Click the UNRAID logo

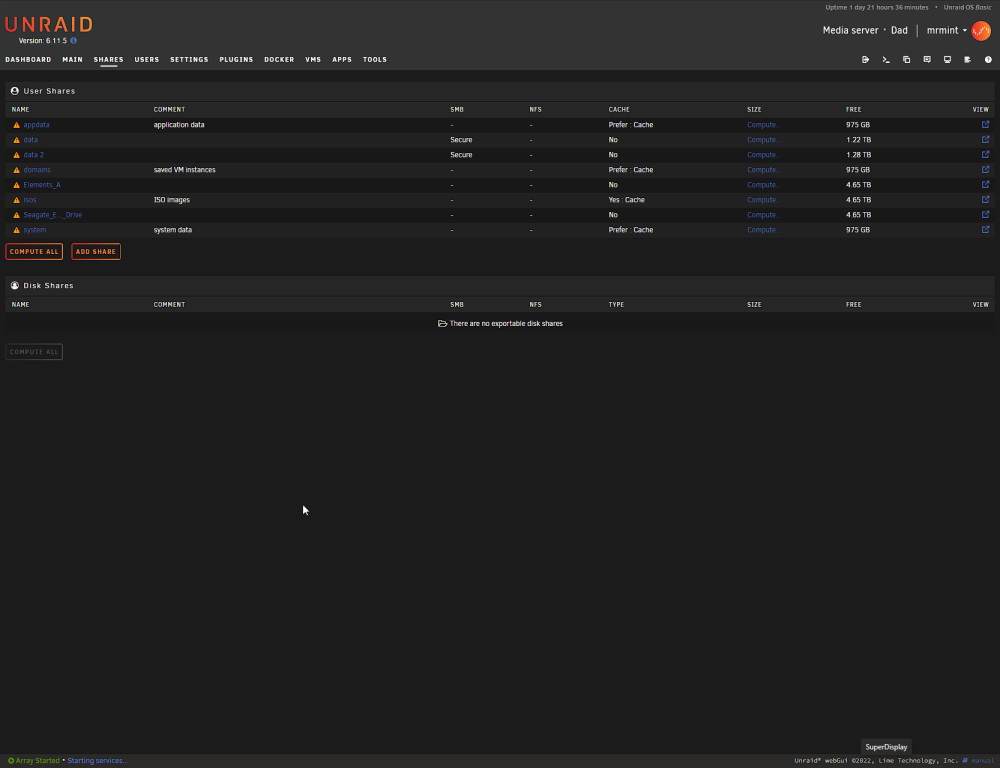[48, 25]
